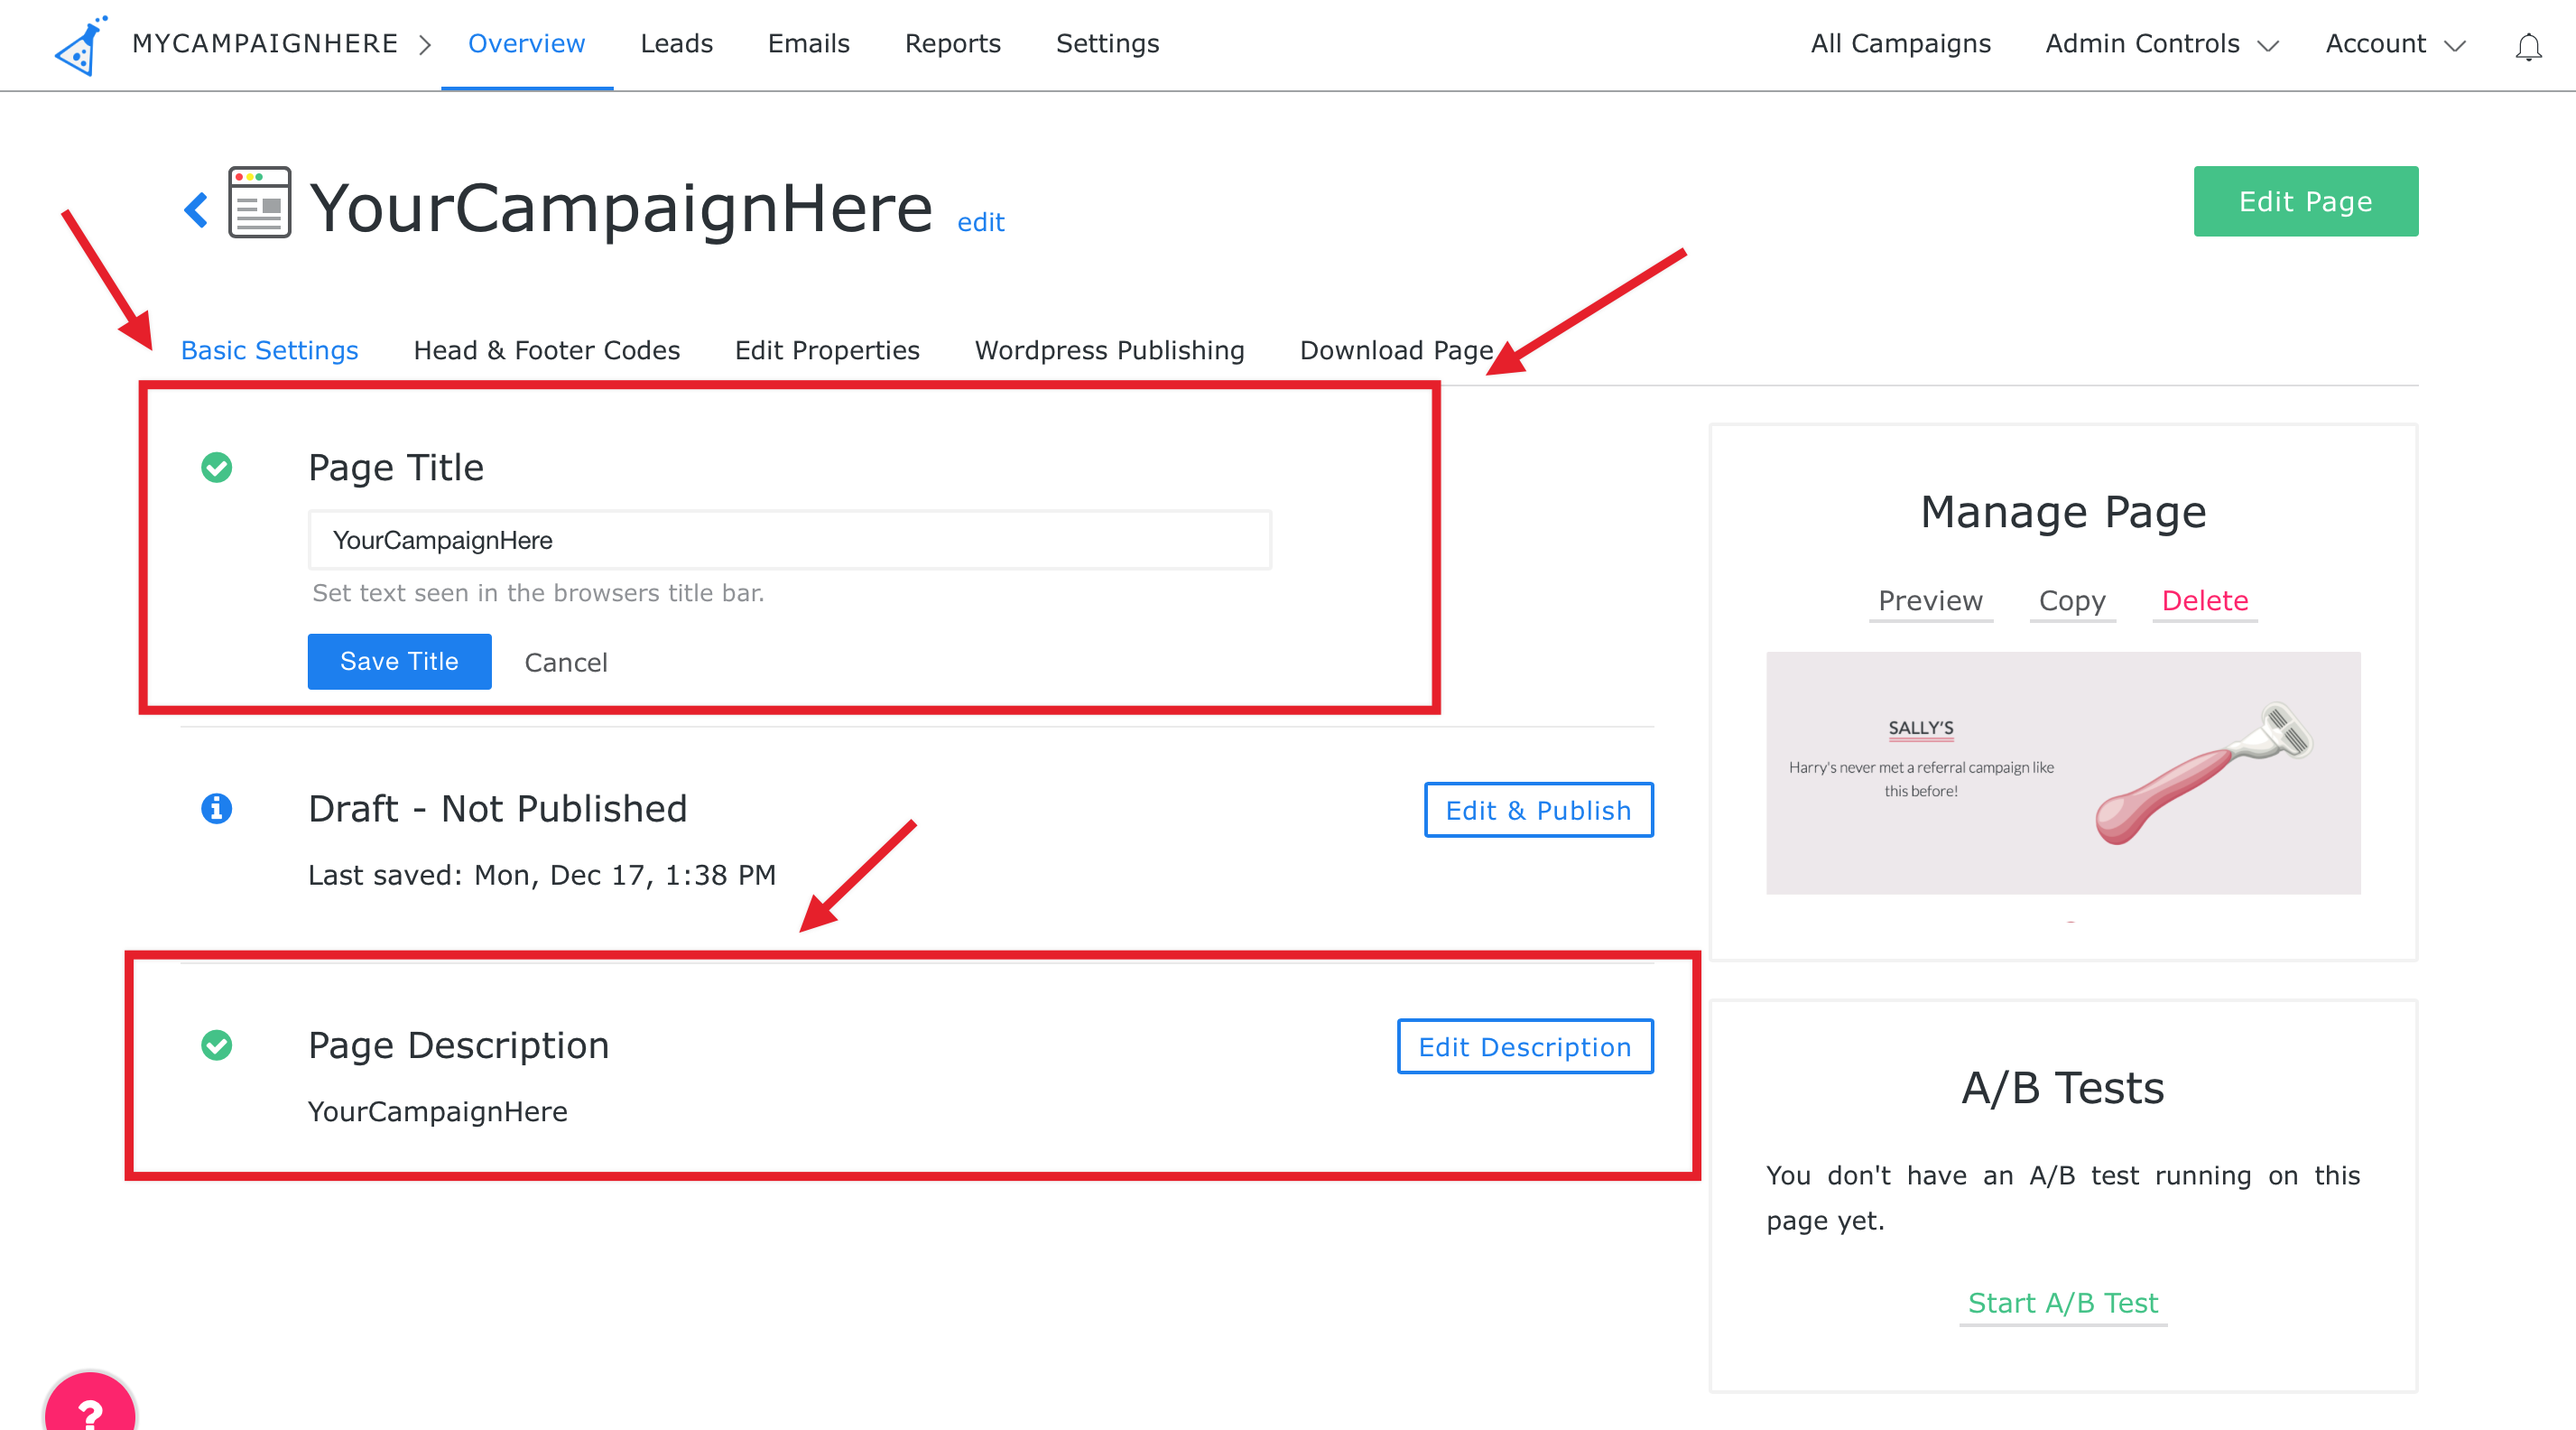This screenshot has width=2576, height=1430.
Task: Open the pink help question mark bubble
Action: coord(90,1402)
